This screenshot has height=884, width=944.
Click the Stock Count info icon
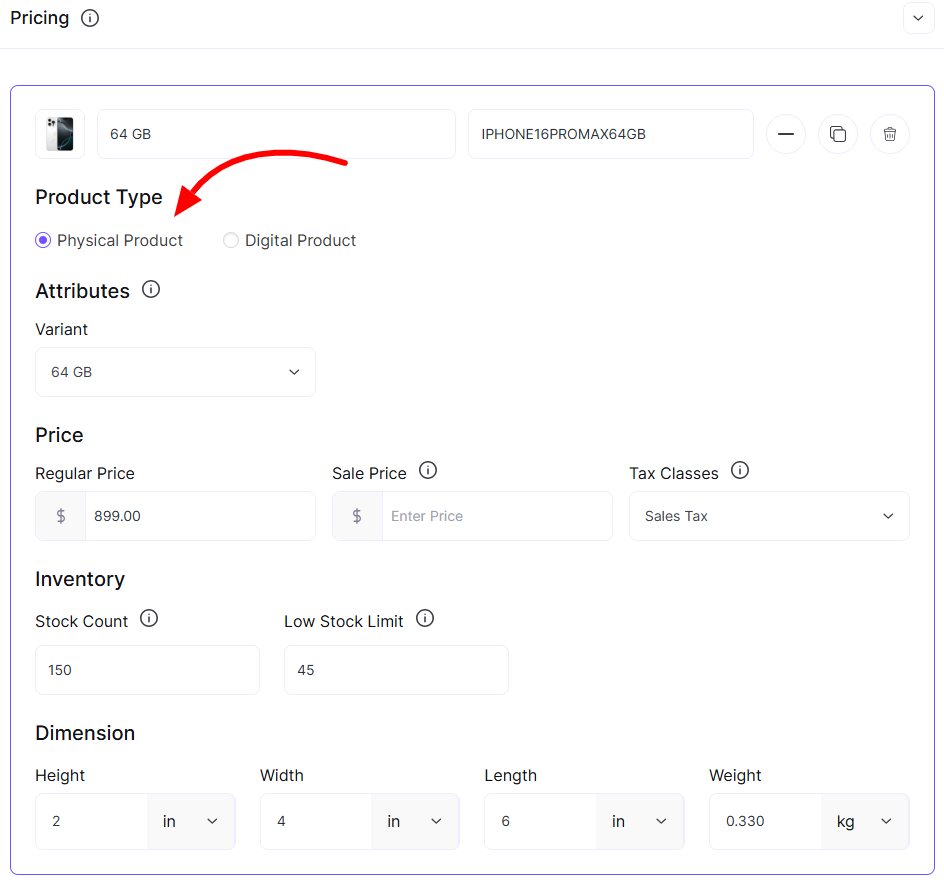(x=149, y=618)
